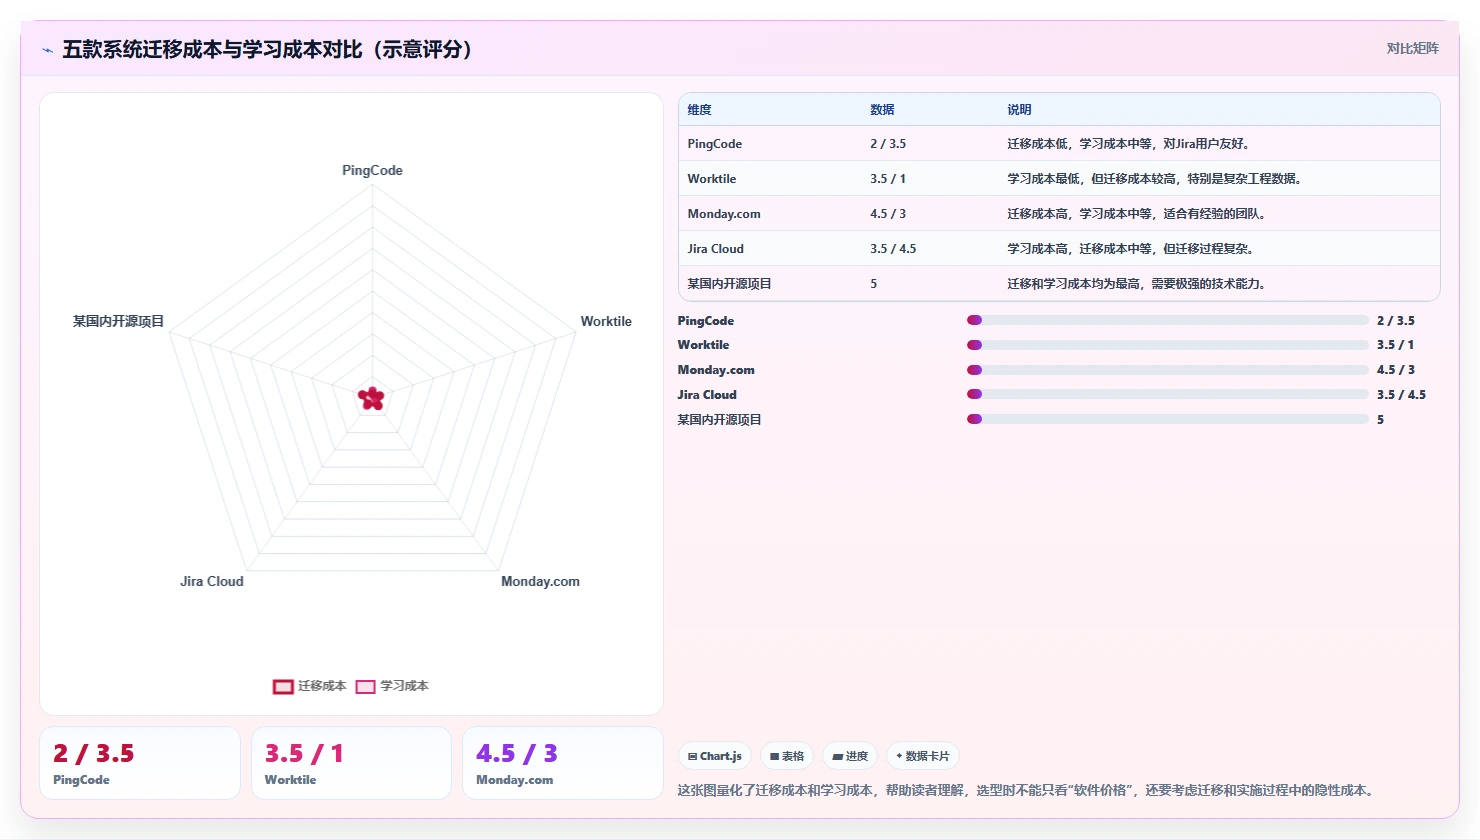Click the 某国内开源项目 axis label on radar chart
This screenshot has width=1480, height=840.
coord(118,321)
